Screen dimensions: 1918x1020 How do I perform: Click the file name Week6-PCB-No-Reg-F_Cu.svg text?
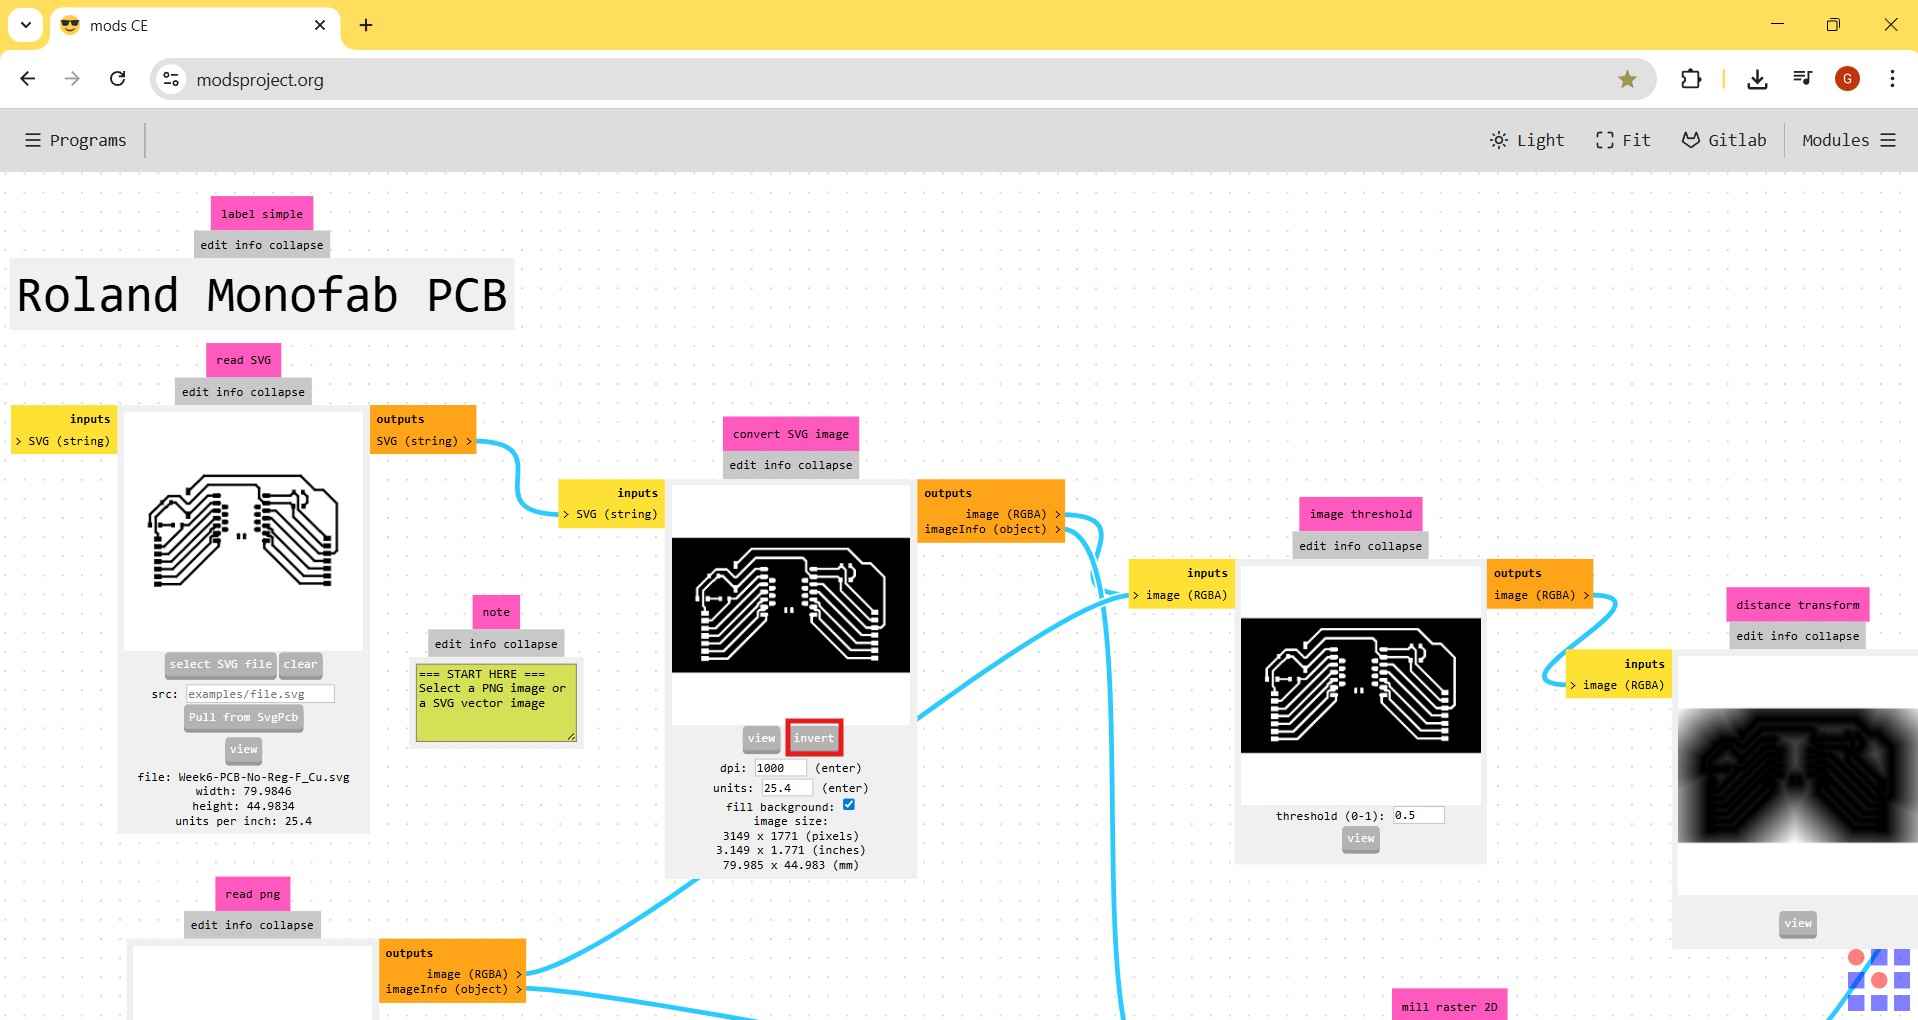click(264, 777)
